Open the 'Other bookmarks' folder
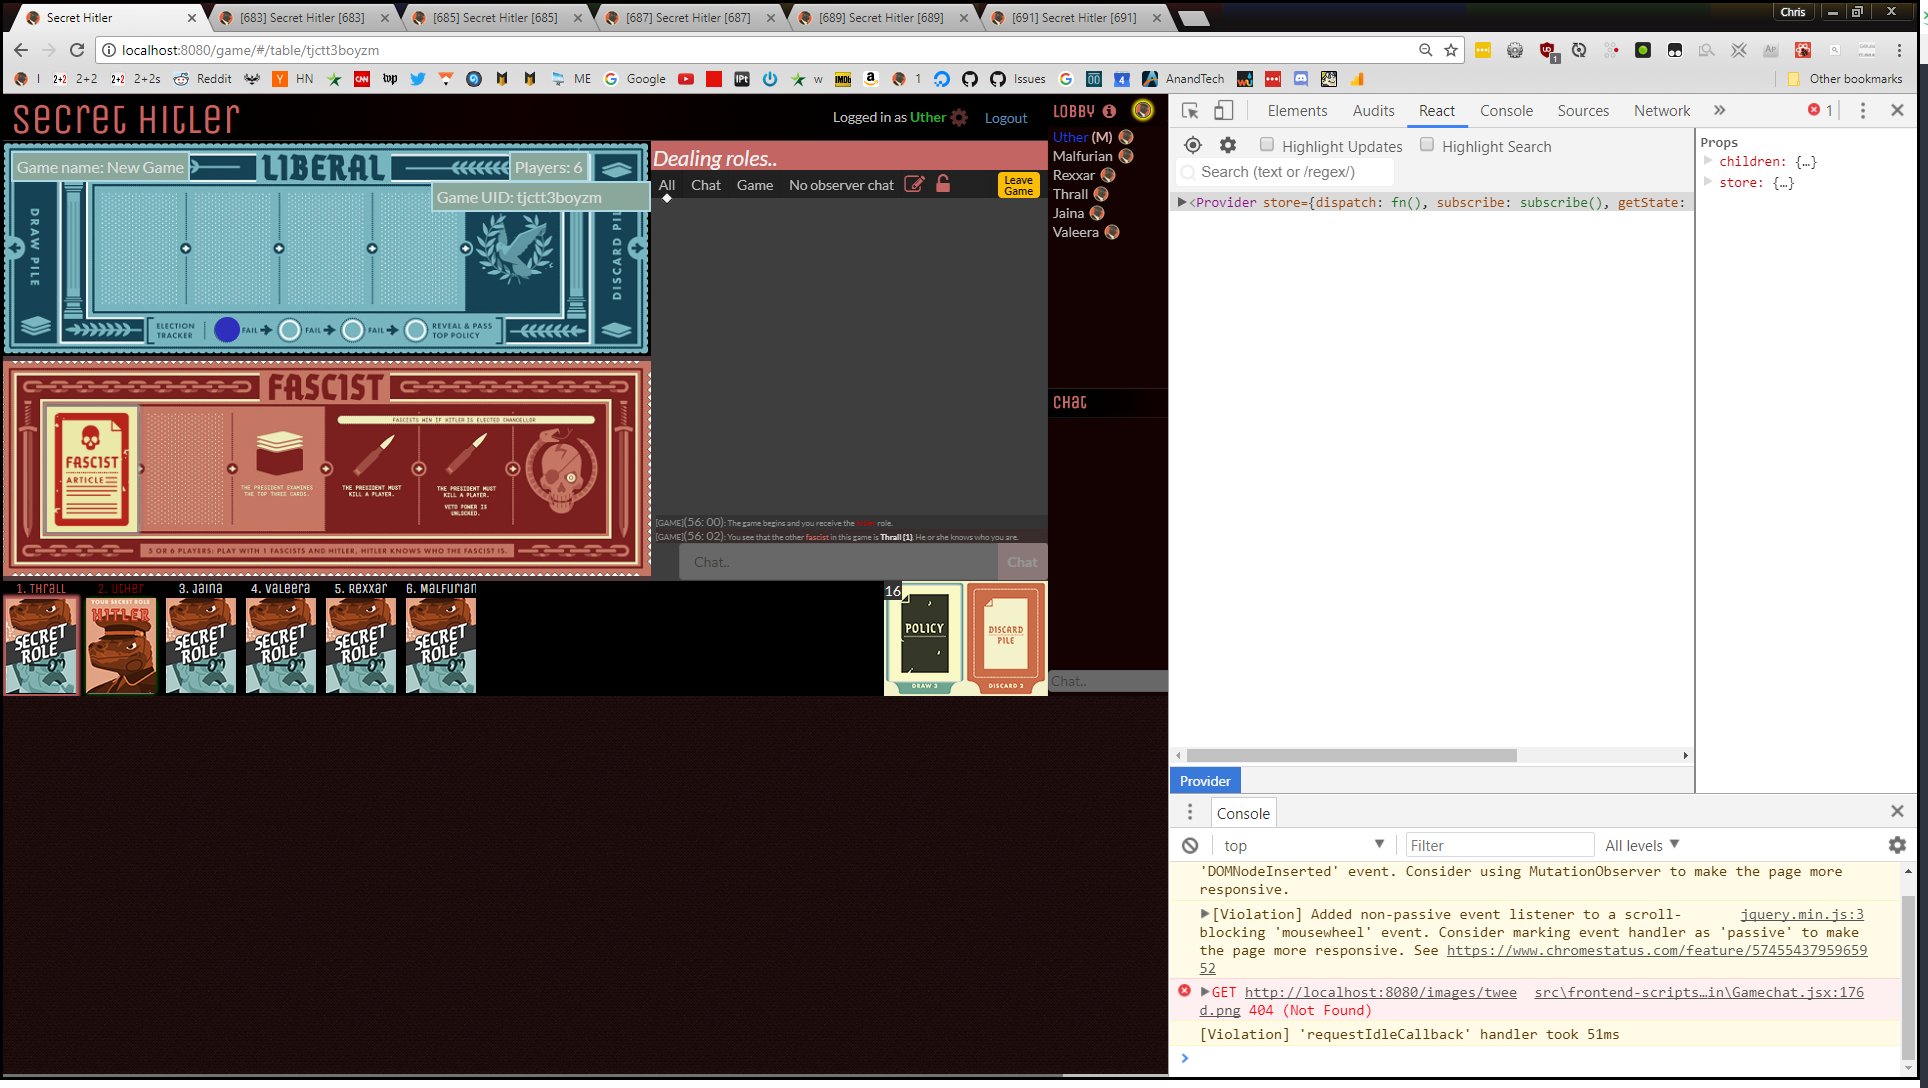The height and width of the screenshot is (1088, 1928). click(1844, 79)
